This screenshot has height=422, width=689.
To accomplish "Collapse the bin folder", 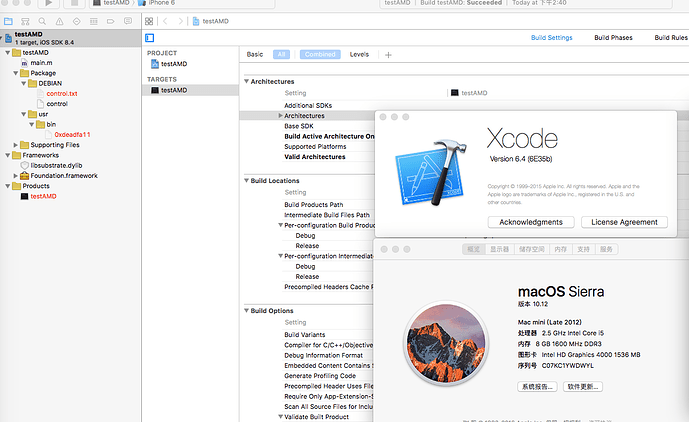I will 31,124.
